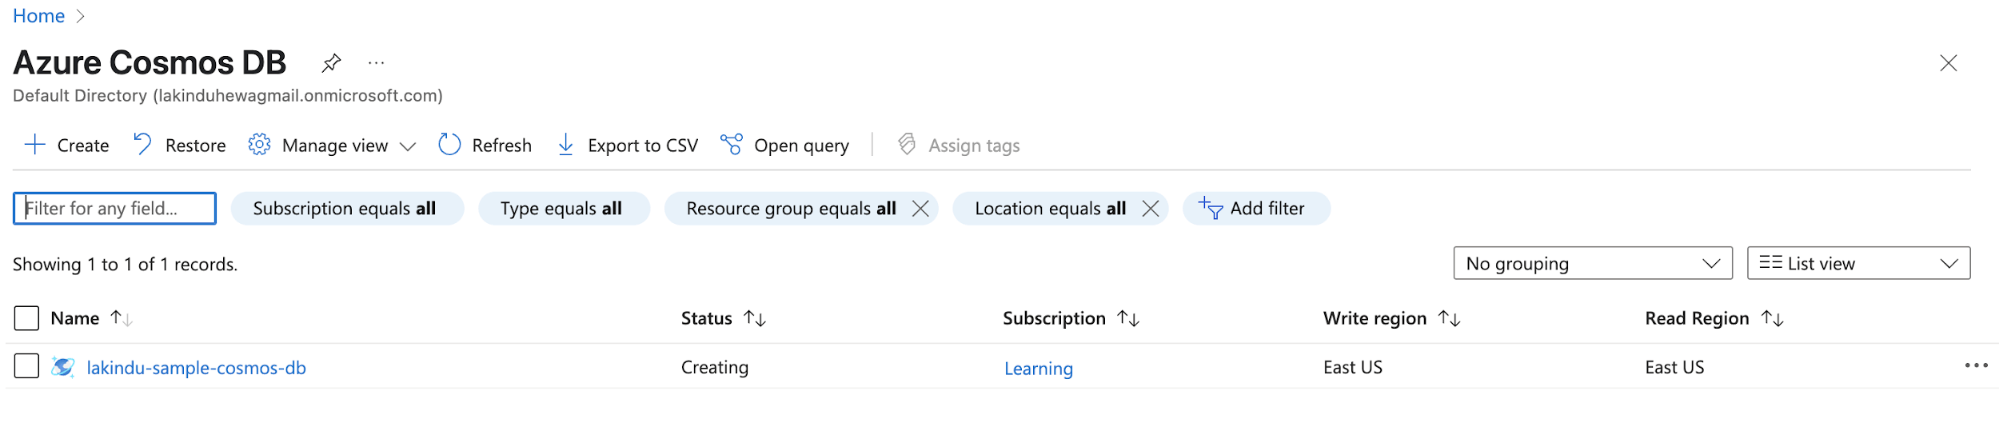
Task: Remove the Resource group filter
Action: 920,208
